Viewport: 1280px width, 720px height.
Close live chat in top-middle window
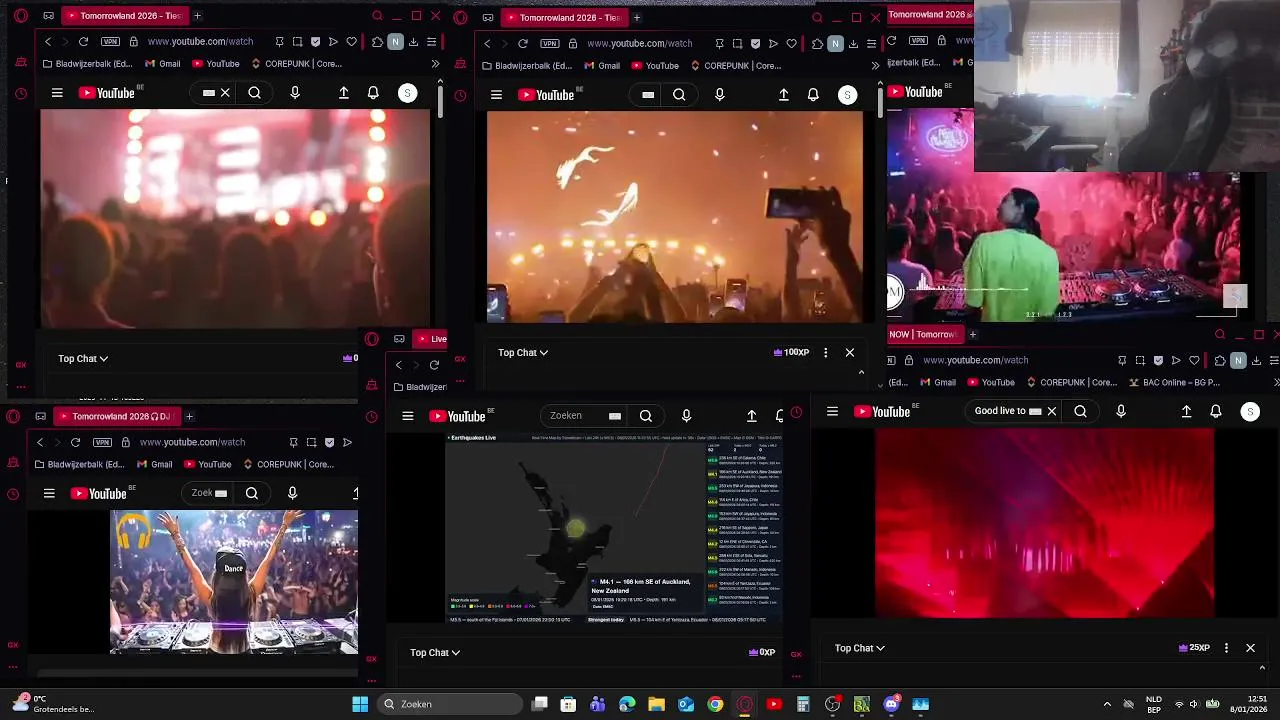point(850,352)
